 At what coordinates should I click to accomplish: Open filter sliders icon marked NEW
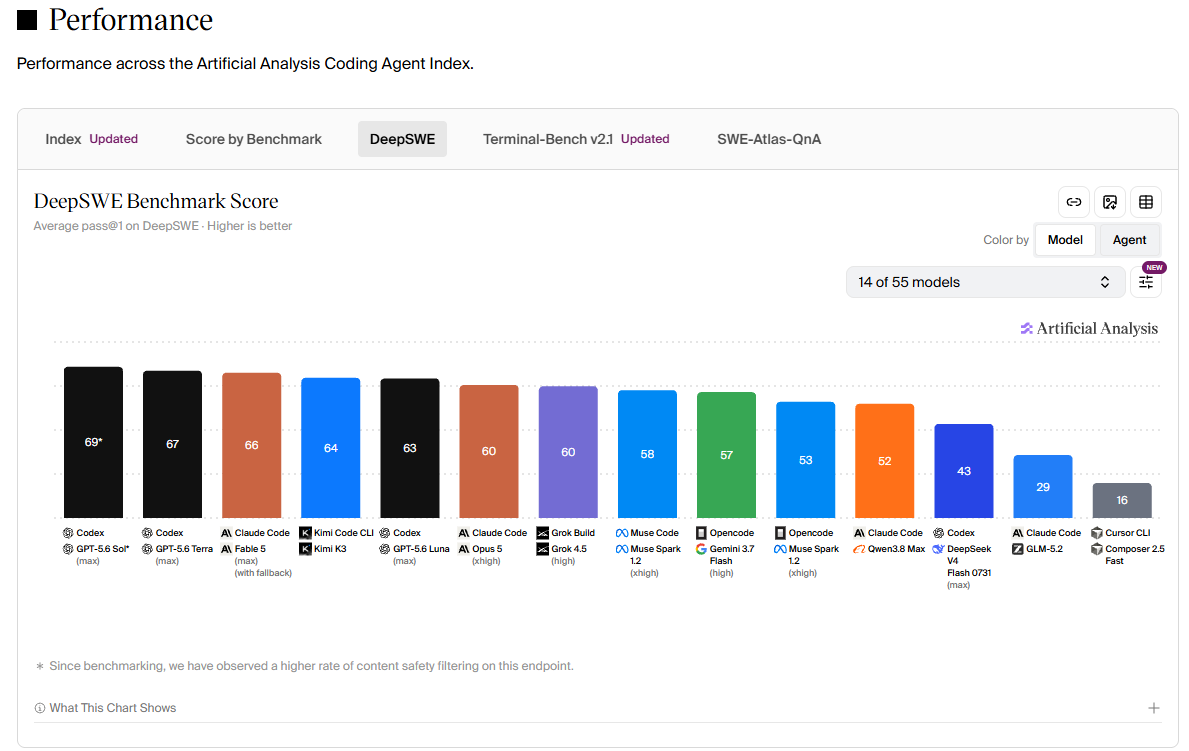click(1146, 282)
